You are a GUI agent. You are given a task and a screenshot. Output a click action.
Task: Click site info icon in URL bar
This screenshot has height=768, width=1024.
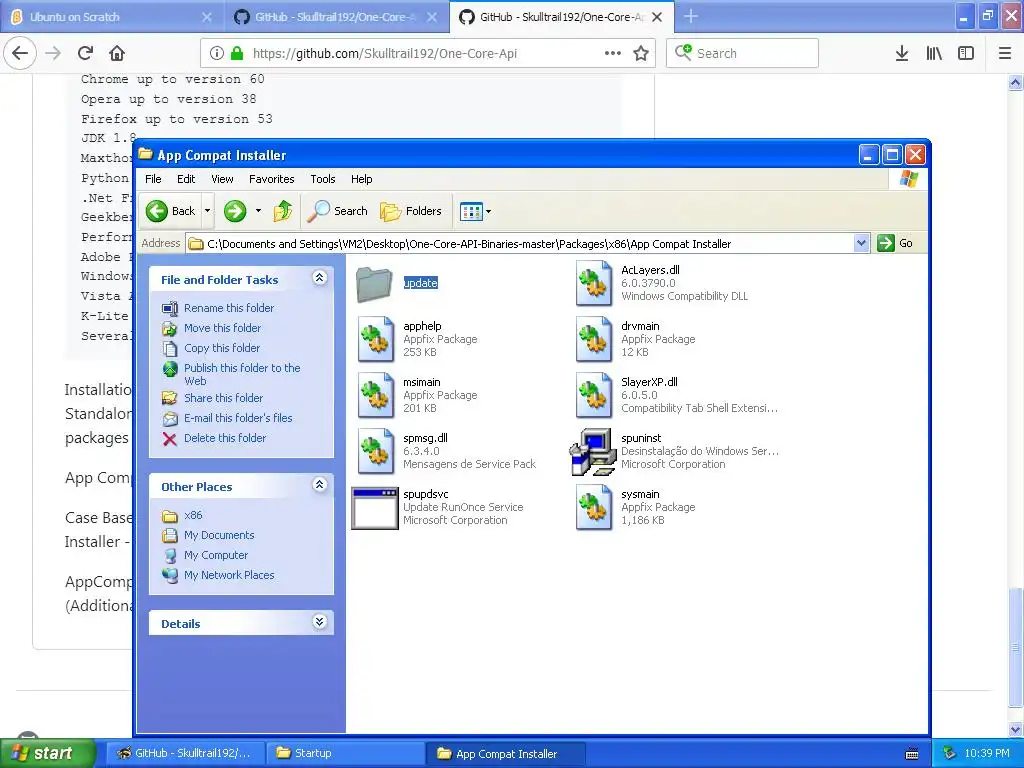[x=217, y=54]
